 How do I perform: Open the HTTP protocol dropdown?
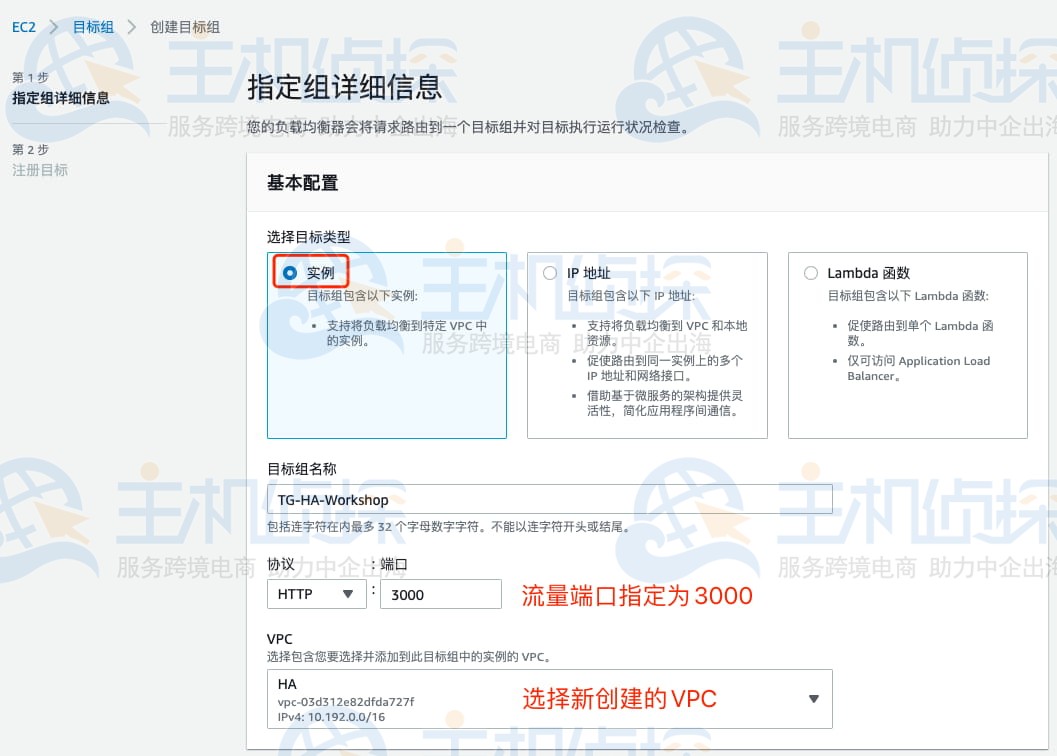click(316, 594)
